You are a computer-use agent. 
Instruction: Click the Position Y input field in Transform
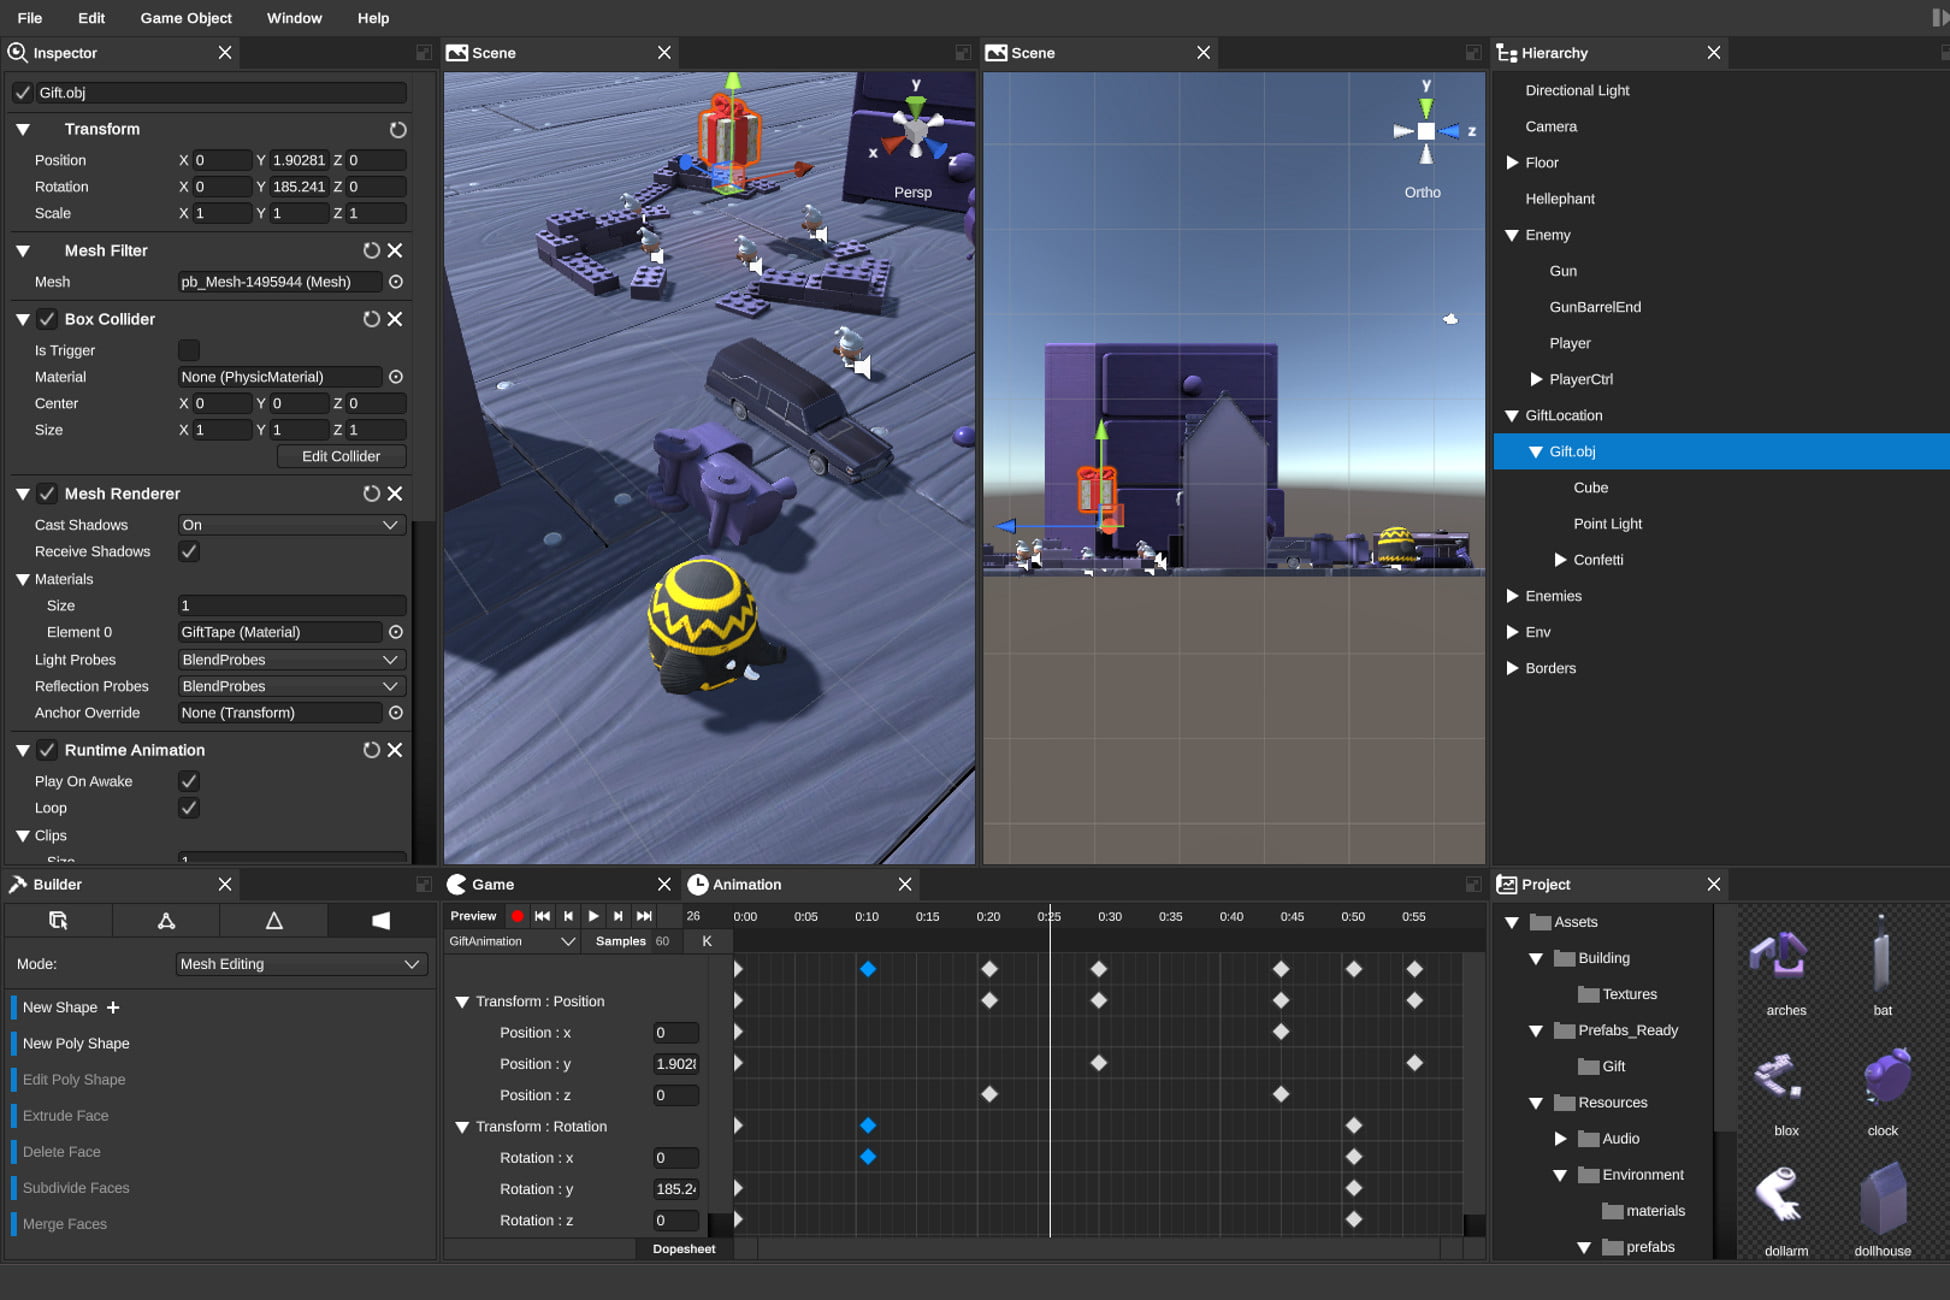pos(290,160)
